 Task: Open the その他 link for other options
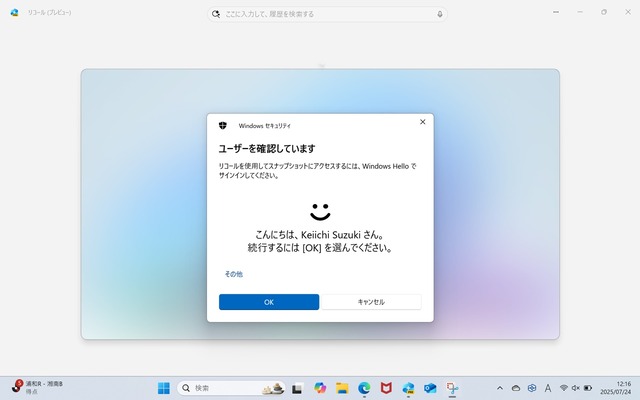pyautogui.click(x=233, y=274)
